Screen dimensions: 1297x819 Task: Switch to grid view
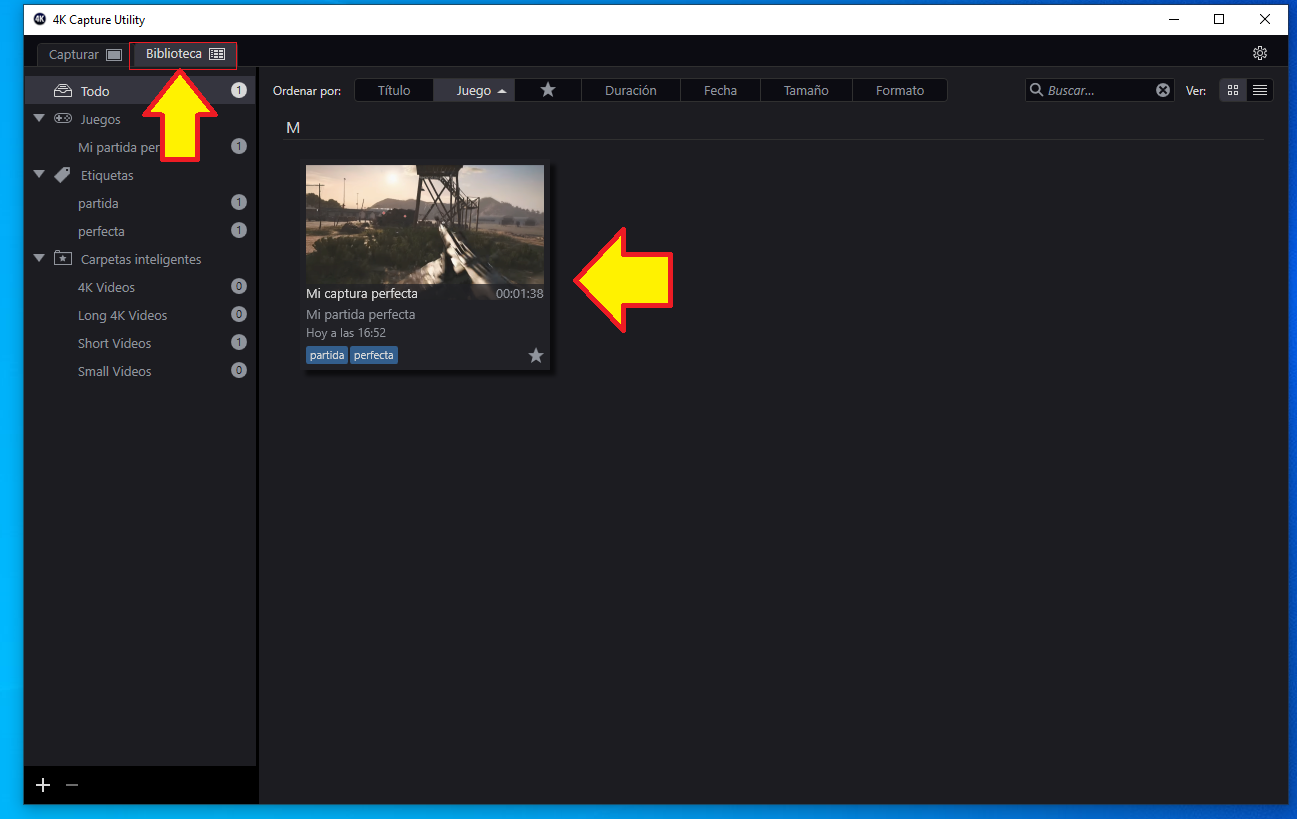(1232, 90)
